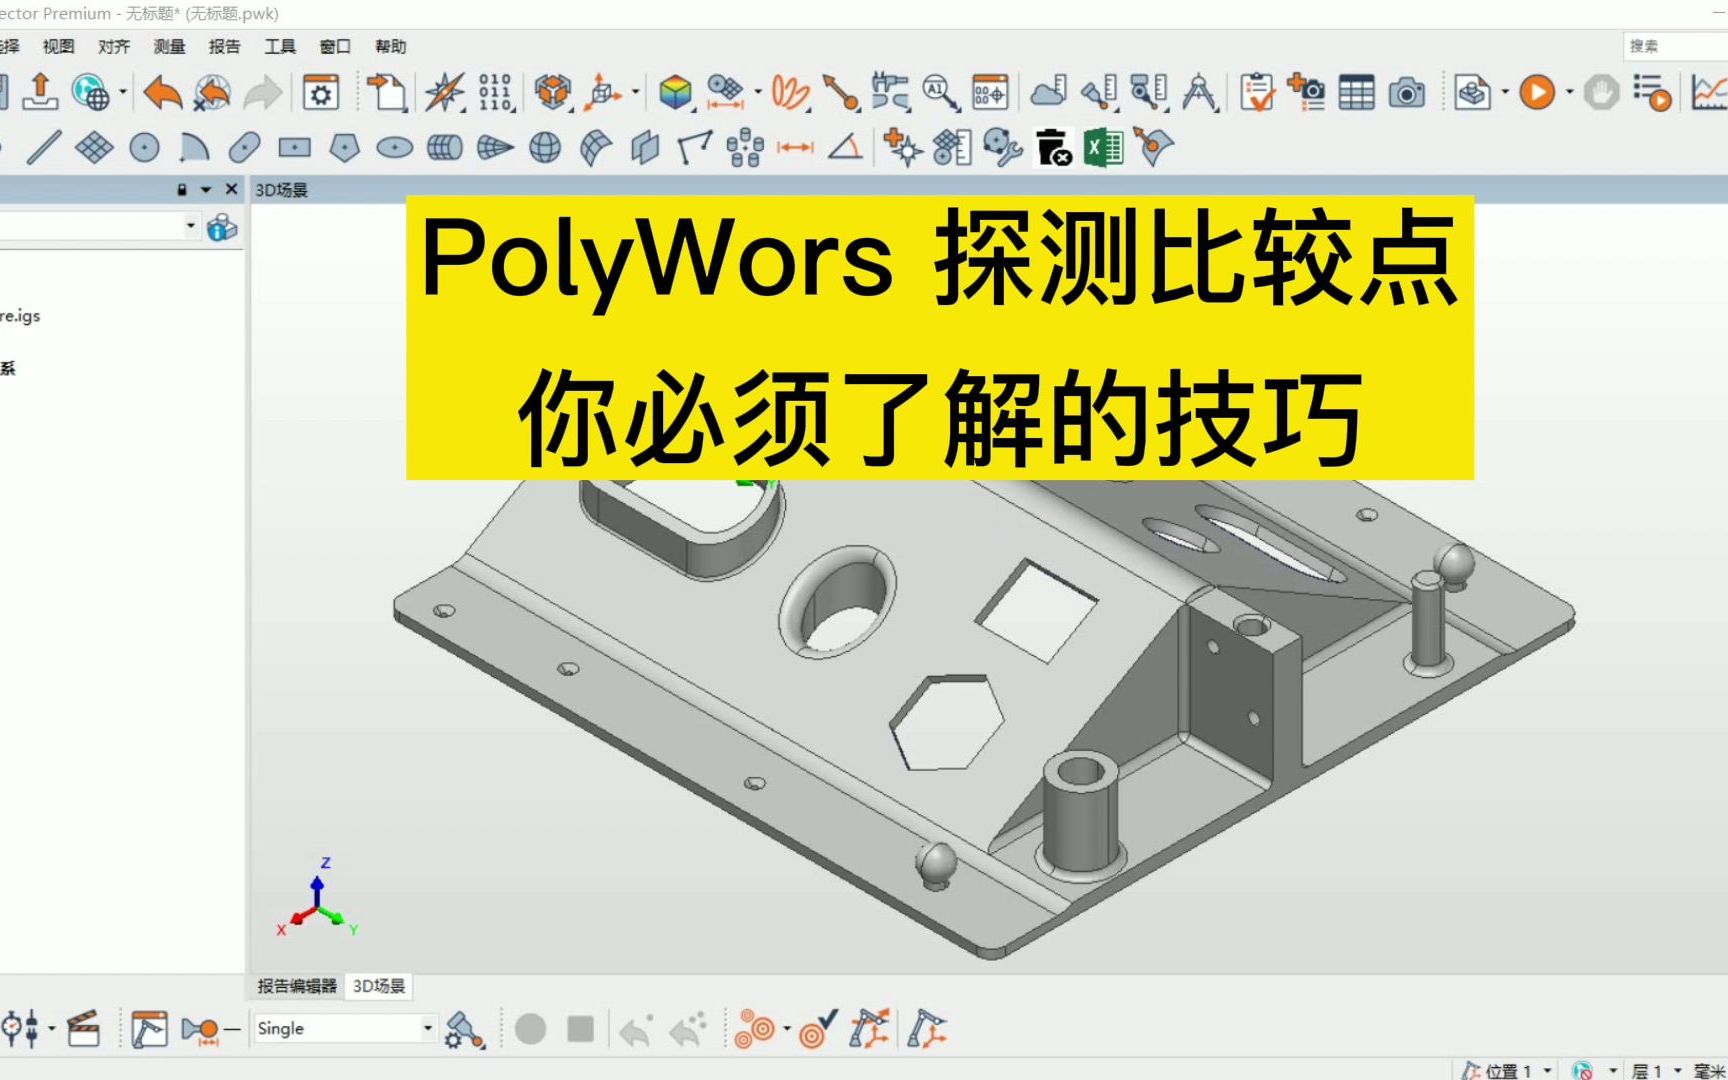Viewport: 1728px width, 1080px height.
Task: Open the tree panel options menu arrow
Action: pyautogui.click(x=206, y=189)
